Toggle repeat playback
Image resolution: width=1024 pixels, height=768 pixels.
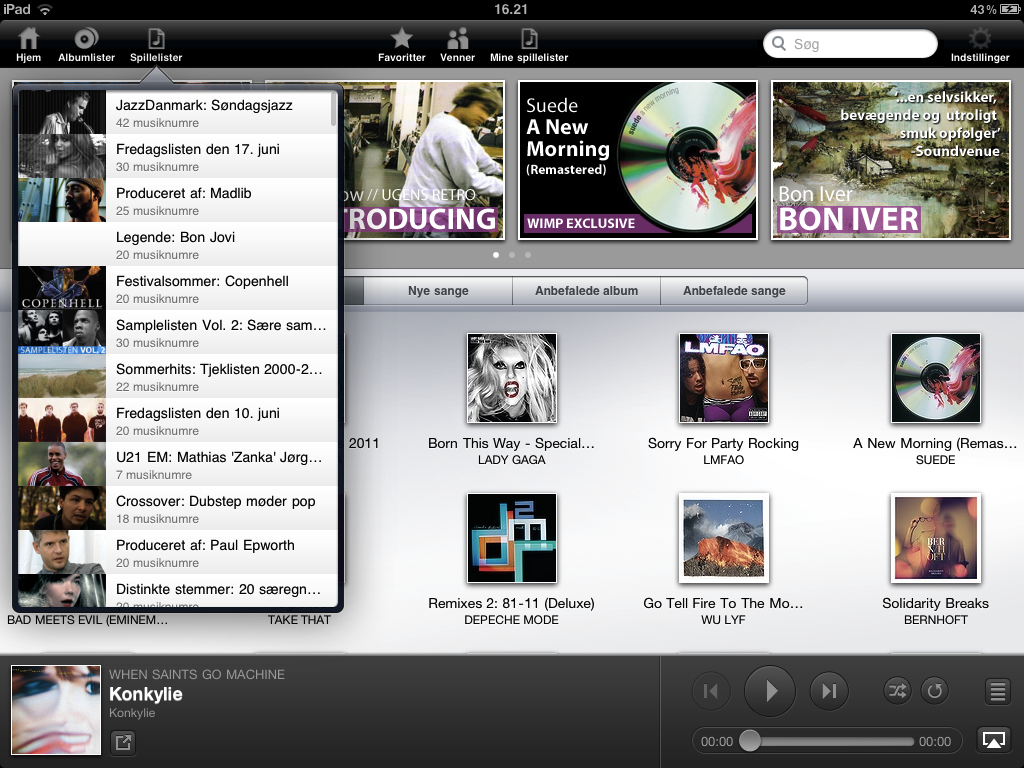pos(935,691)
